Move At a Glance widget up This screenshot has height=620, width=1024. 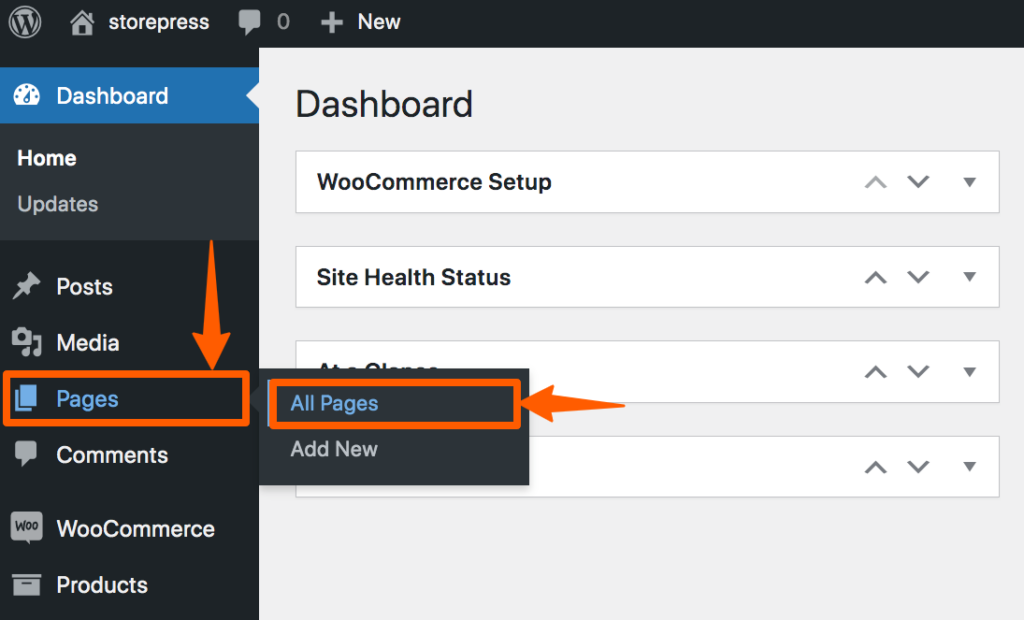pos(876,372)
